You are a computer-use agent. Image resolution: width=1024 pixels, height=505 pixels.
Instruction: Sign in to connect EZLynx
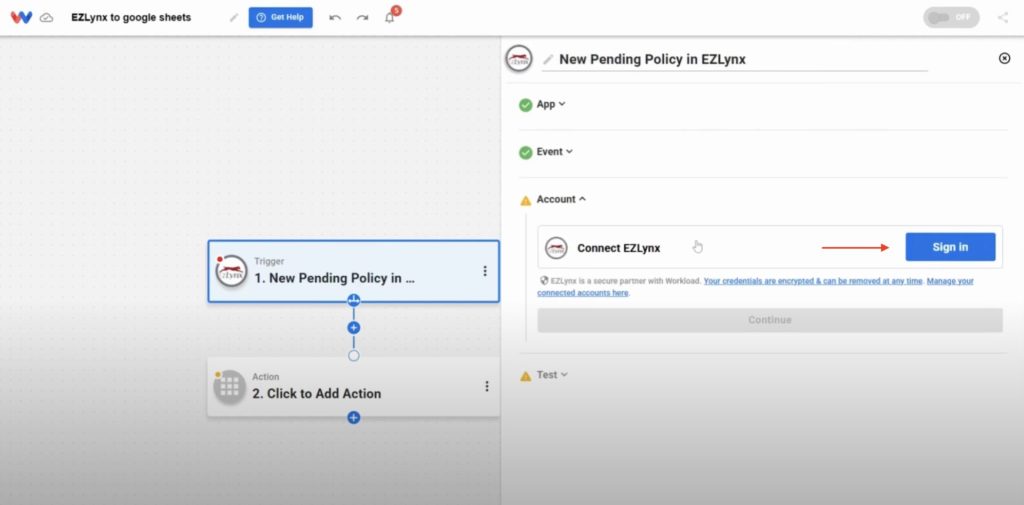[x=950, y=247]
